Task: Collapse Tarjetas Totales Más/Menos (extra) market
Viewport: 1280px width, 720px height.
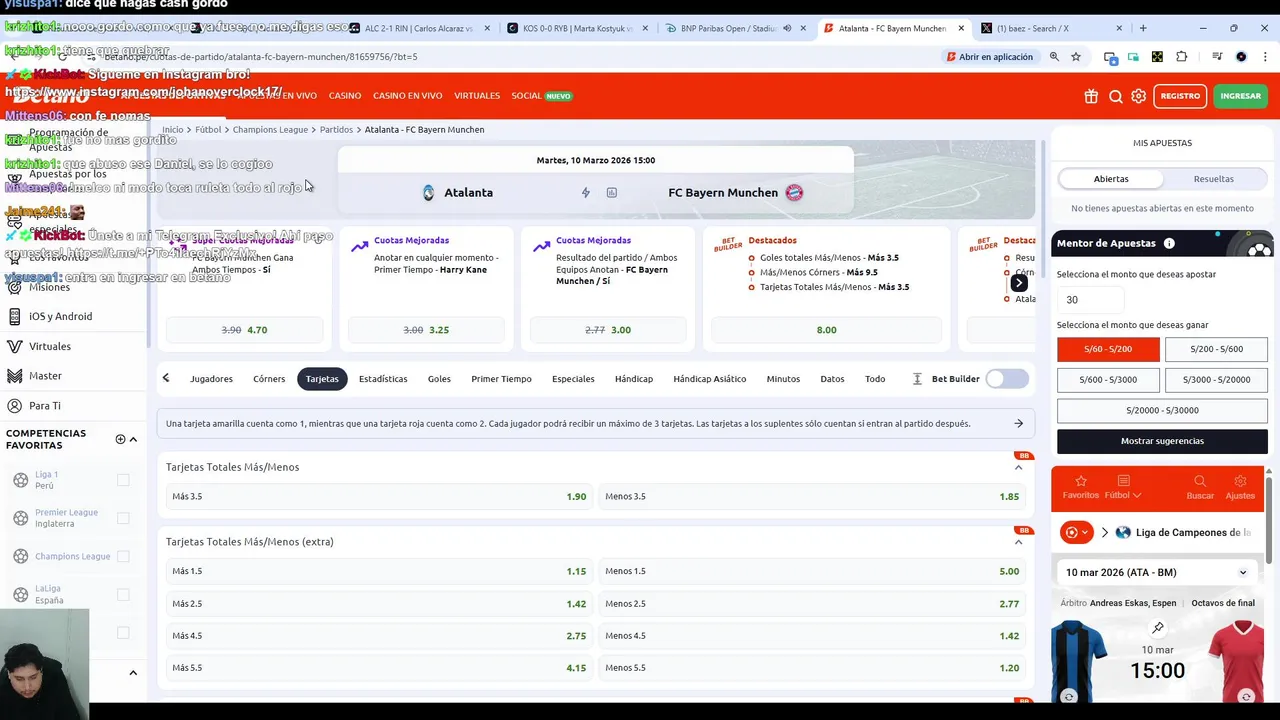Action: [x=1019, y=542]
